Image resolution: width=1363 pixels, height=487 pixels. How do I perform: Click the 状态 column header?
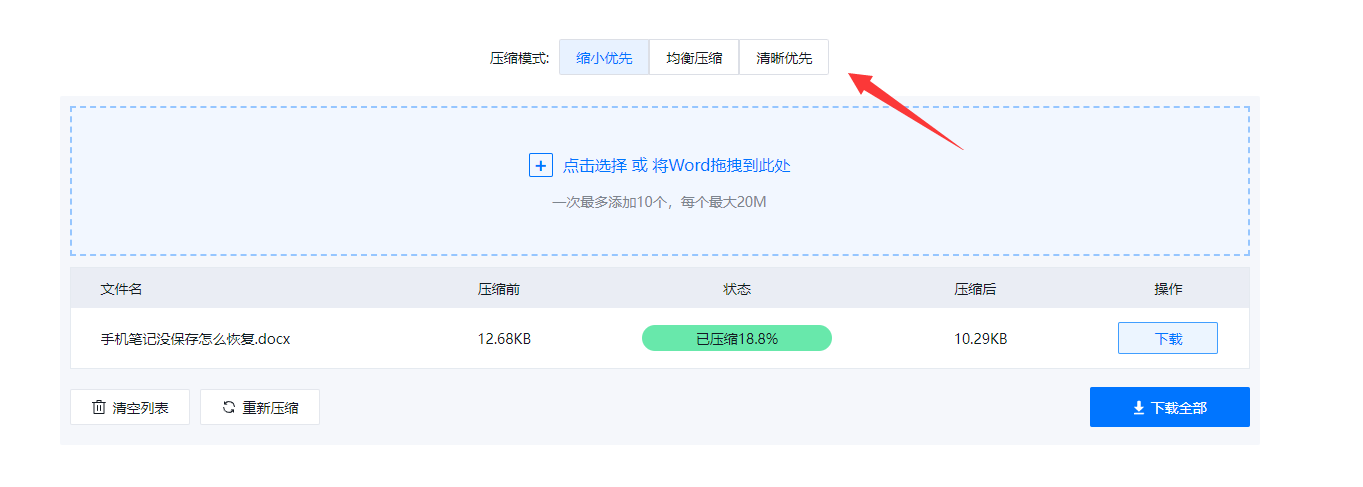(x=737, y=289)
